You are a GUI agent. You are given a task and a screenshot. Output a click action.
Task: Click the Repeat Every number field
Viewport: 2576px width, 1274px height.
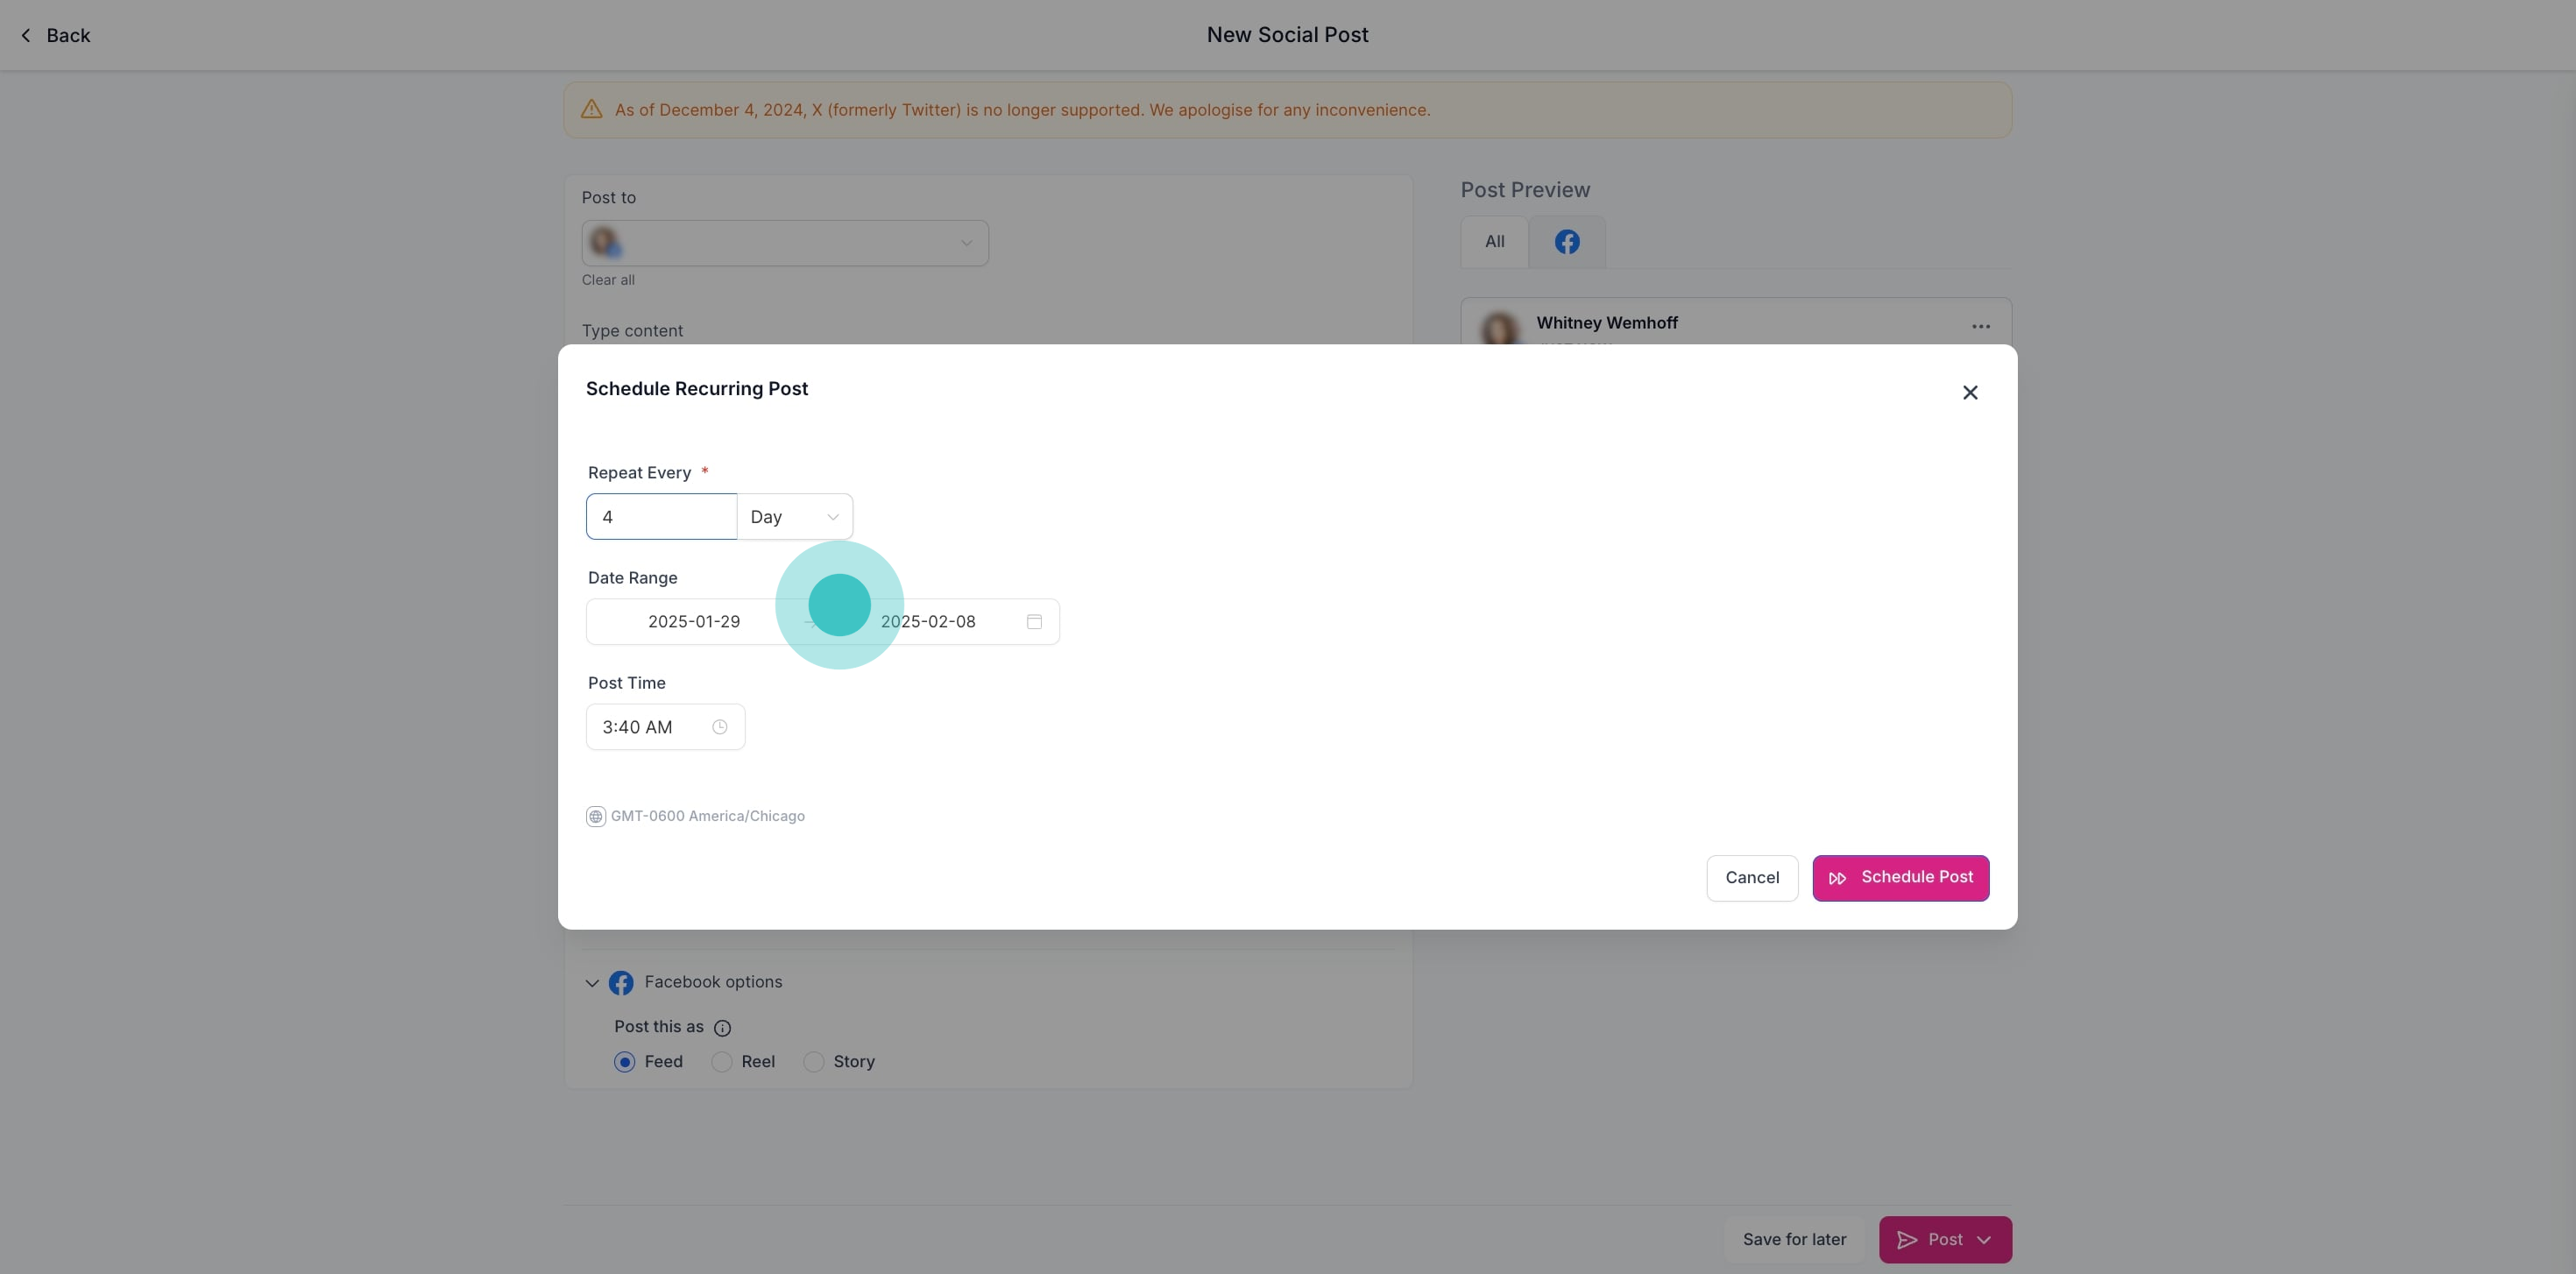pos(661,517)
